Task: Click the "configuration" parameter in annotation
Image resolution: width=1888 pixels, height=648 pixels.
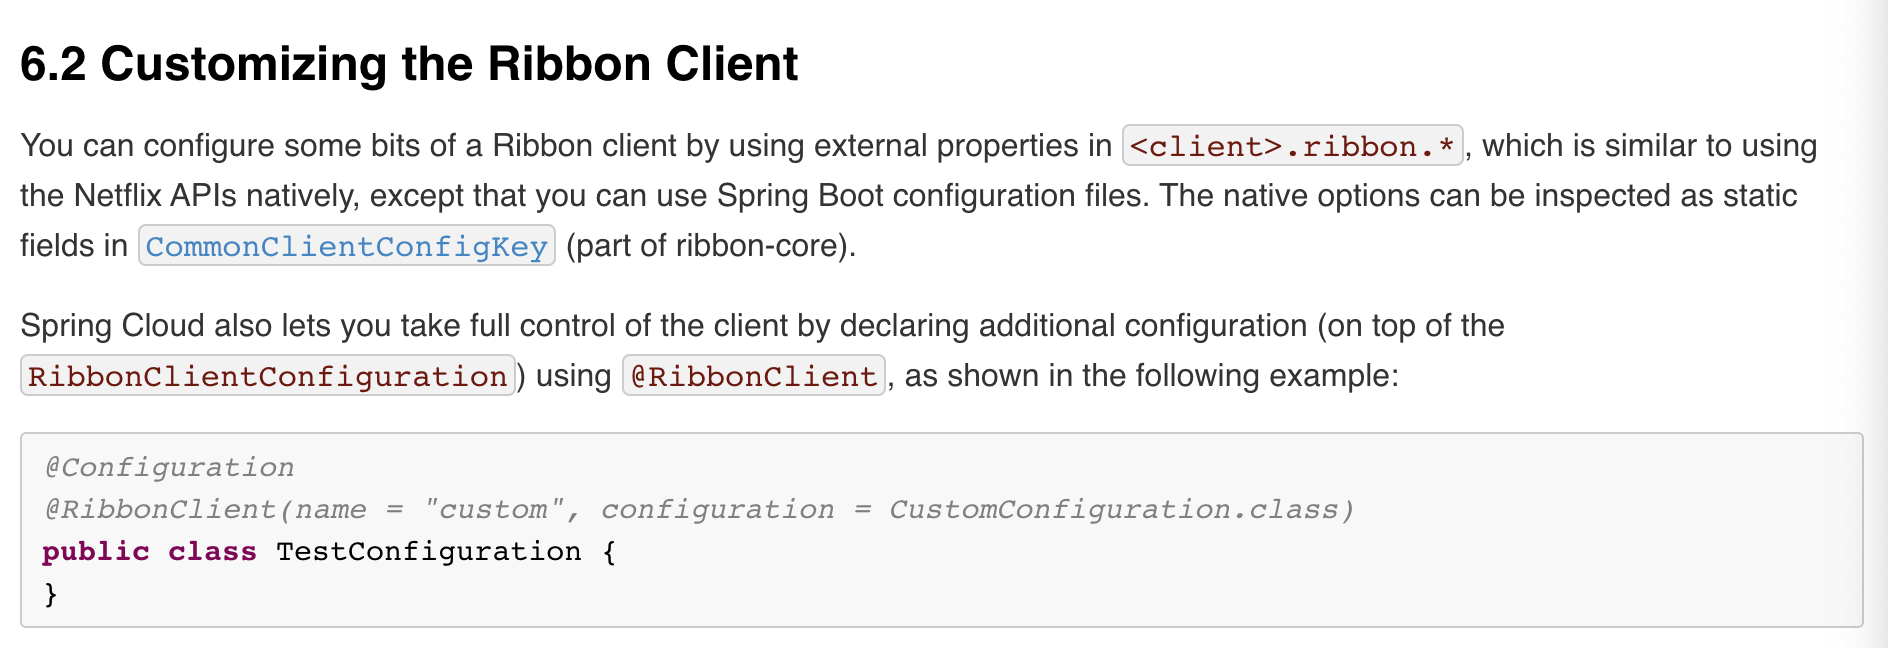Action: coord(717,509)
